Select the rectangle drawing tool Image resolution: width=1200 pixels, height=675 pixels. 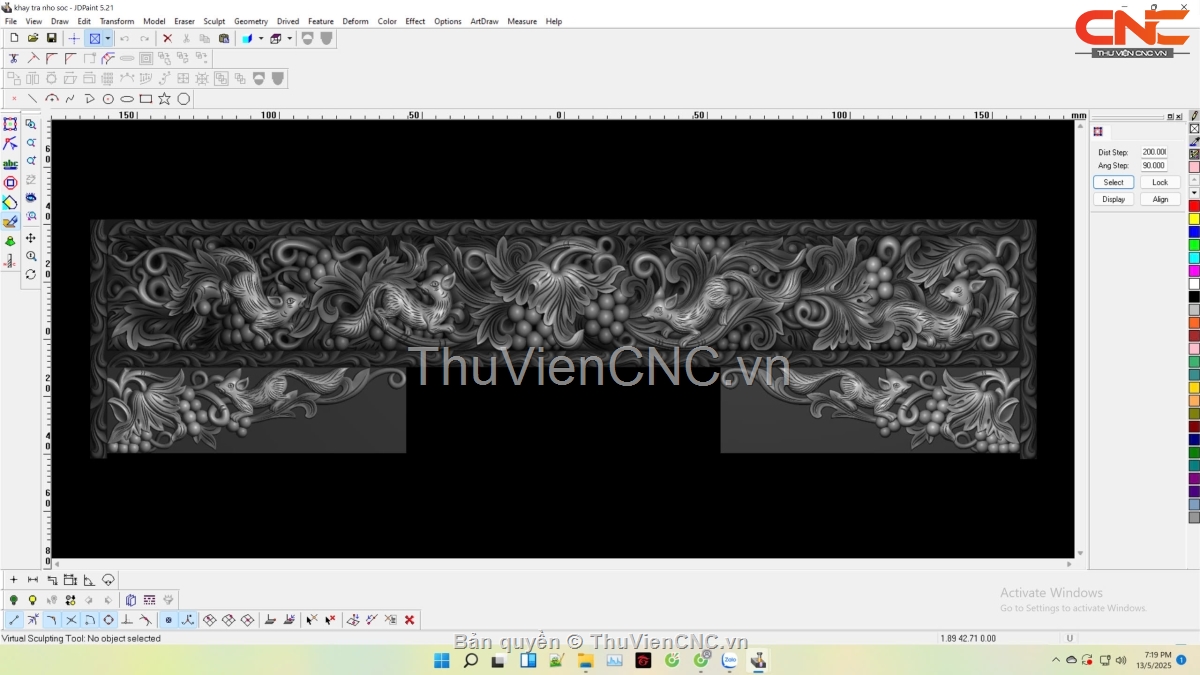pos(146,99)
